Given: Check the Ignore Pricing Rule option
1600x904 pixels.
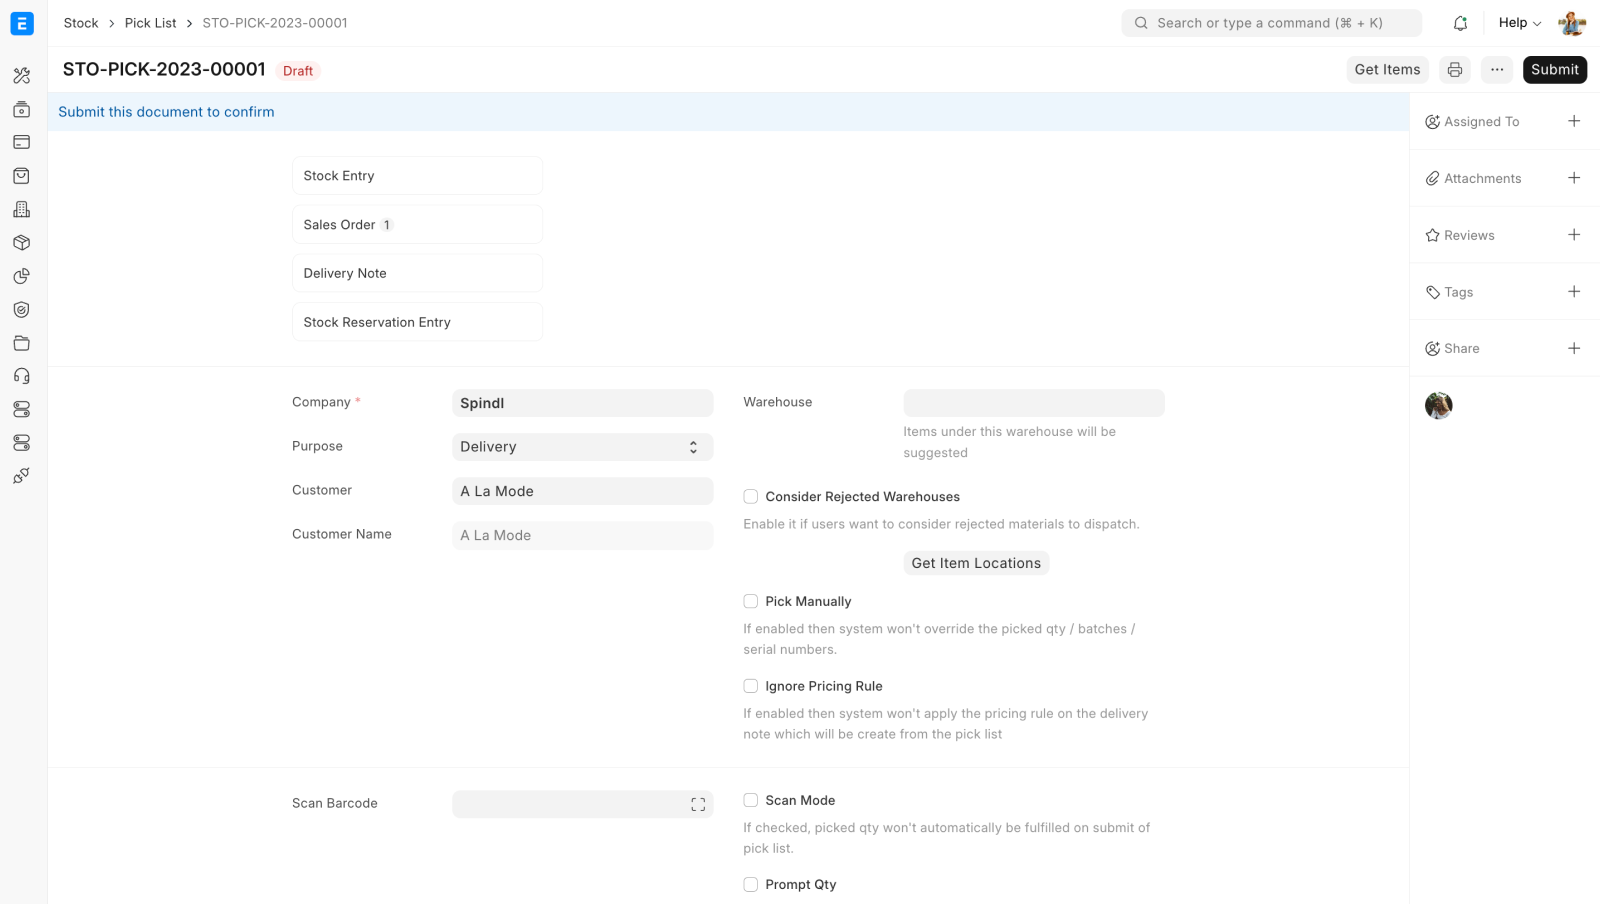Looking at the screenshot, I should coord(751,686).
